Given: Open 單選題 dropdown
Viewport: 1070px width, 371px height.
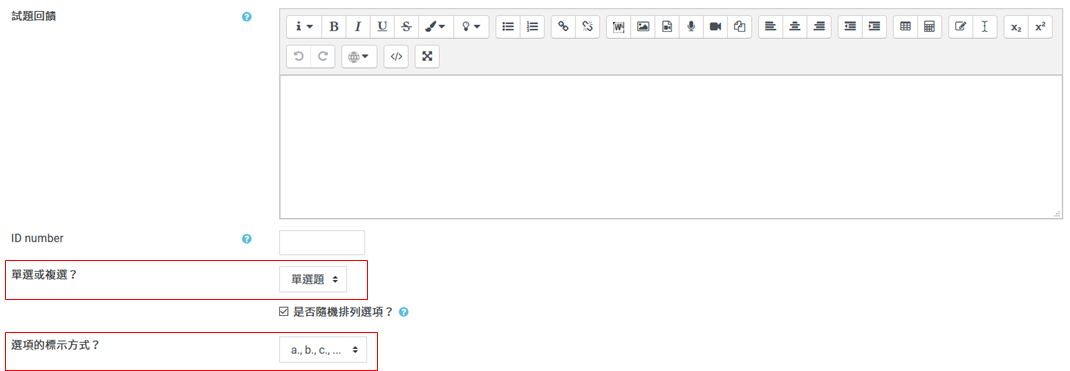Looking at the screenshot, I should point(313,279).
